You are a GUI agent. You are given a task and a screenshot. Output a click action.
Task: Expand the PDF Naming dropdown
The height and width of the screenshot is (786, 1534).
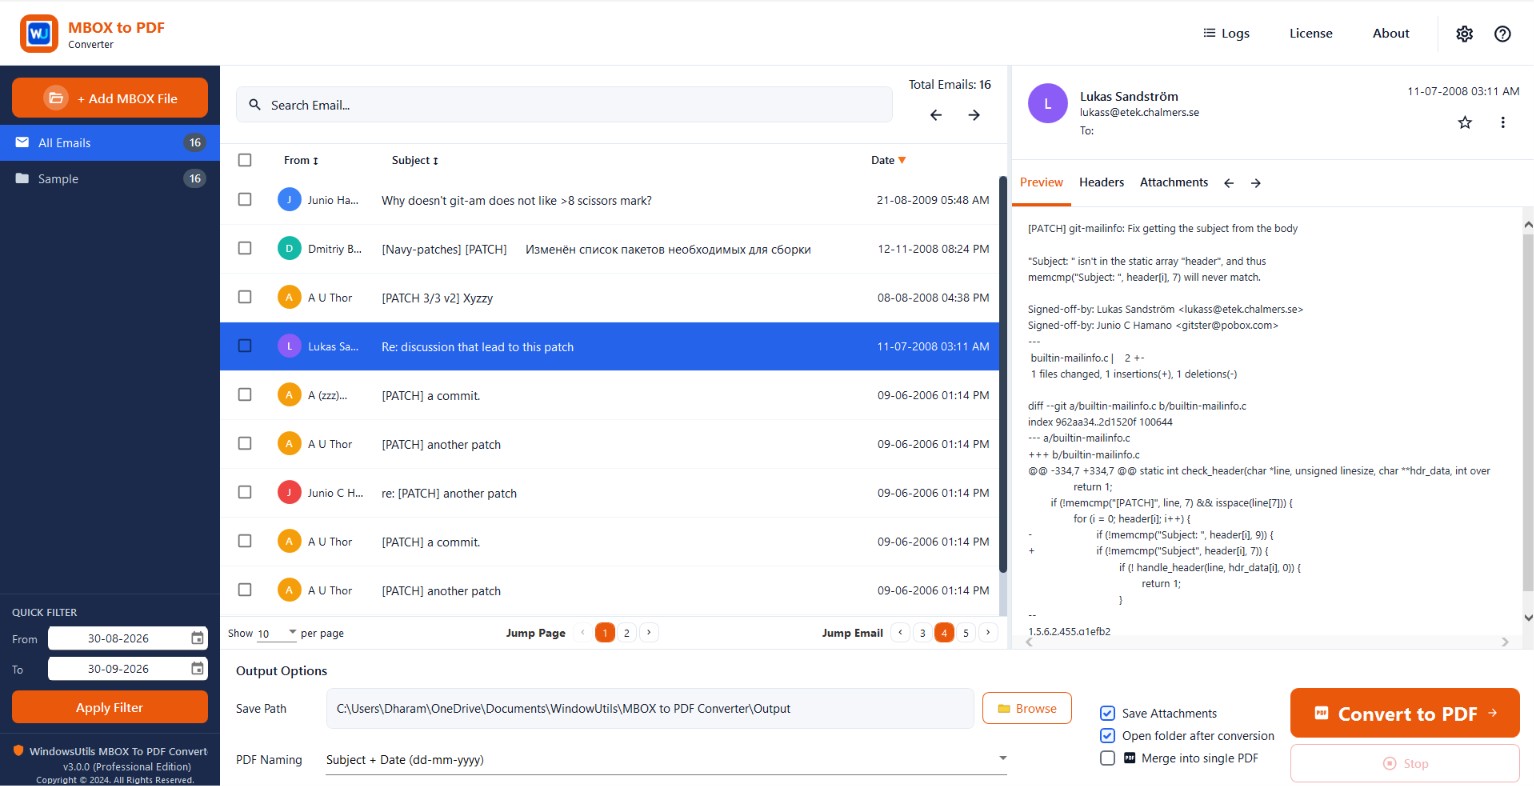(x=666, y=760)
